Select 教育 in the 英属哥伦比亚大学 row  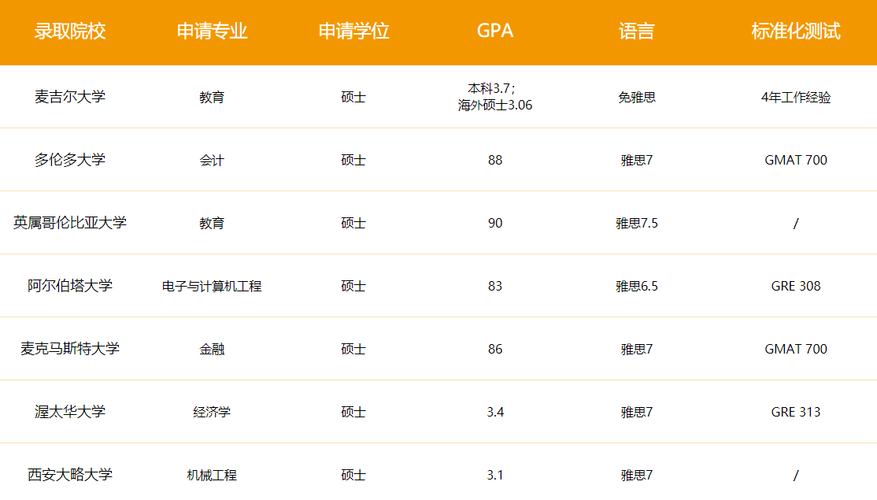coord(212,223)
